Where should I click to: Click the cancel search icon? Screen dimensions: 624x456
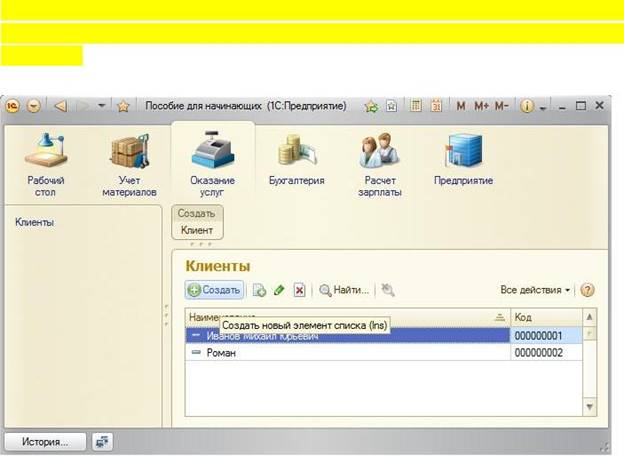point(388,290)
